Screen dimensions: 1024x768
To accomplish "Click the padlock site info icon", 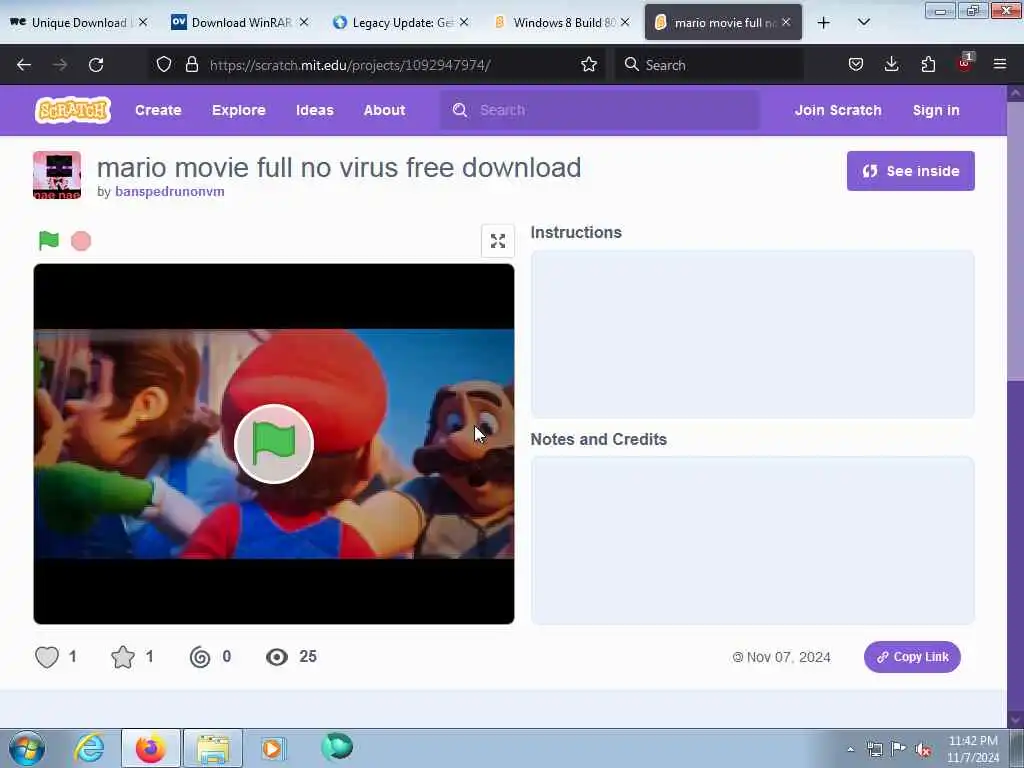I will [191, 64].
